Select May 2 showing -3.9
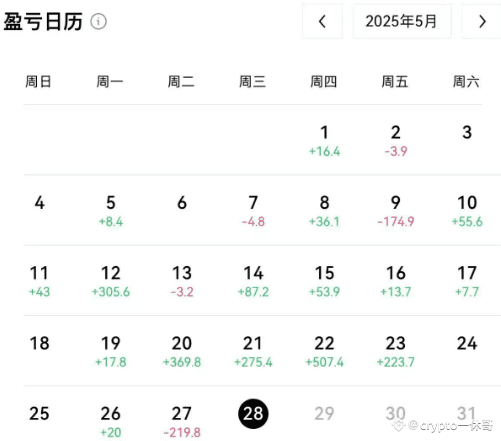The height and width of the screenshot is (441, 501). click(396, 141)
